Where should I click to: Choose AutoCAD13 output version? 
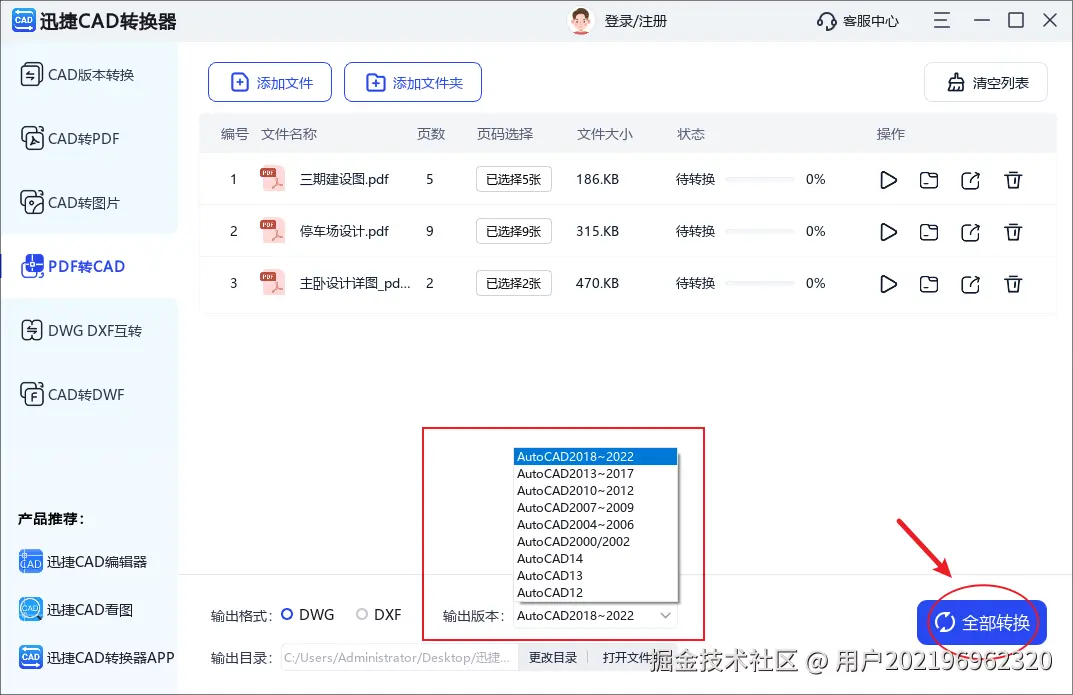pyautogui.click(x=595, y=576)
